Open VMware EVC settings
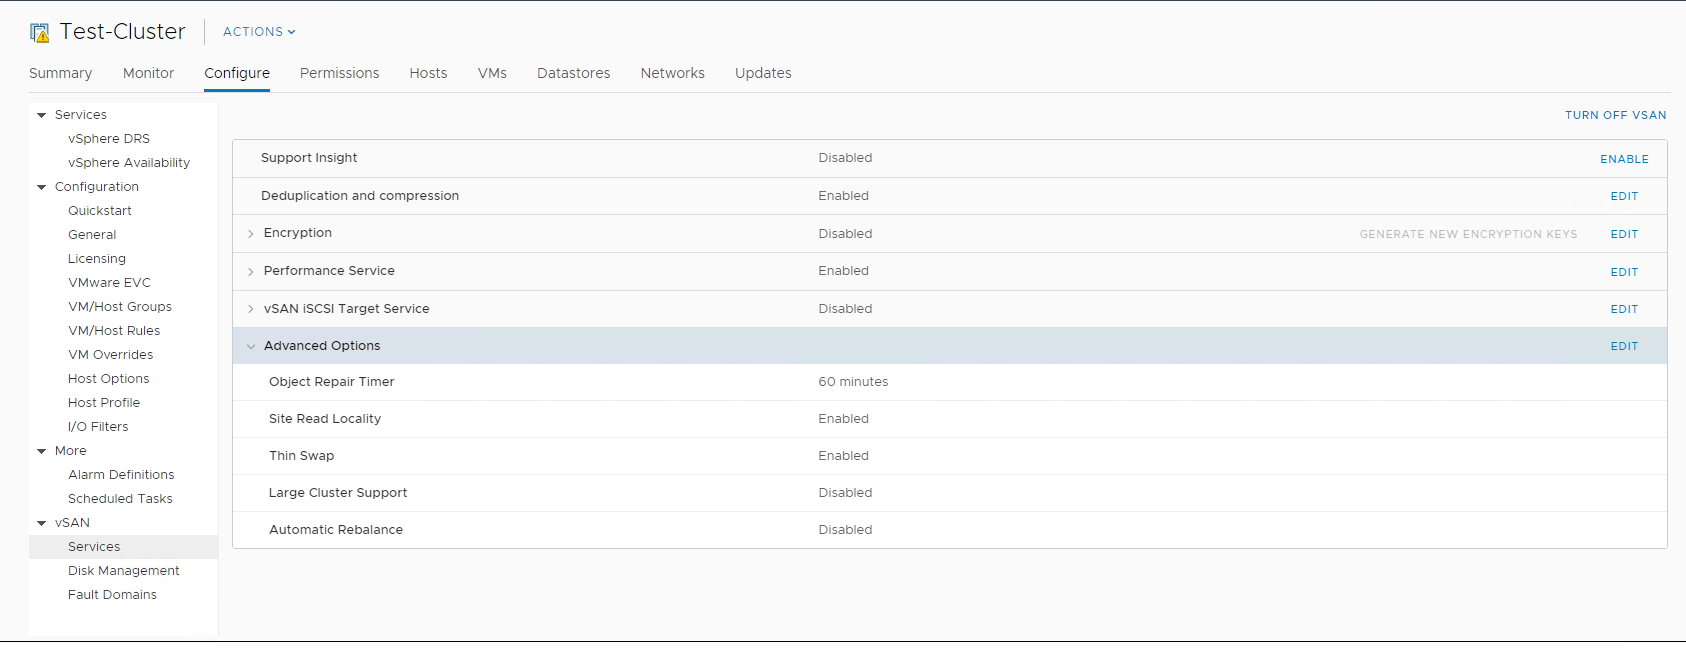The image size is (1686, 648). coord(109,283)
